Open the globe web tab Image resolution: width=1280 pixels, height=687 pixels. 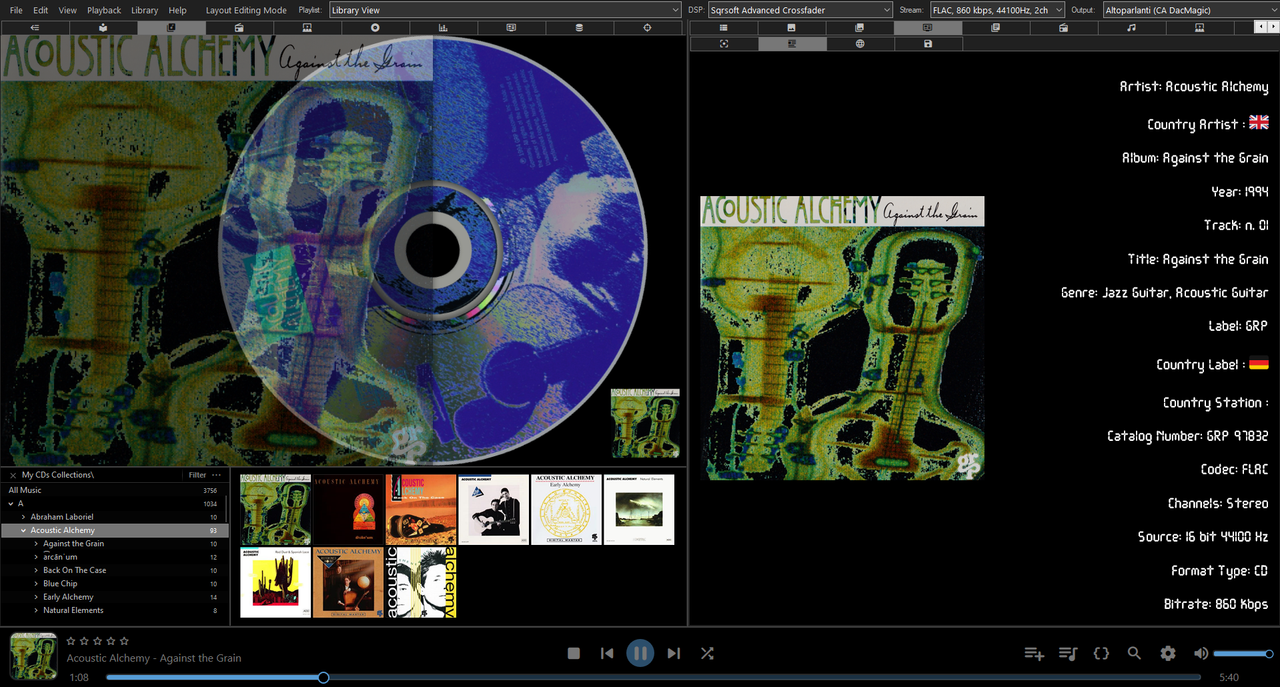tap(860, 44)
